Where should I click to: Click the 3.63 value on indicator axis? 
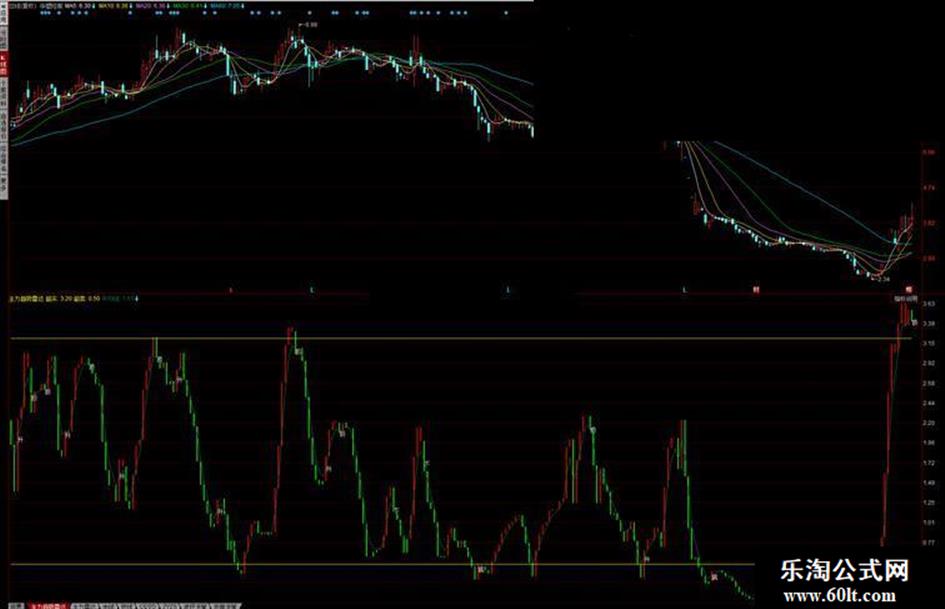(x=929, y=304)
